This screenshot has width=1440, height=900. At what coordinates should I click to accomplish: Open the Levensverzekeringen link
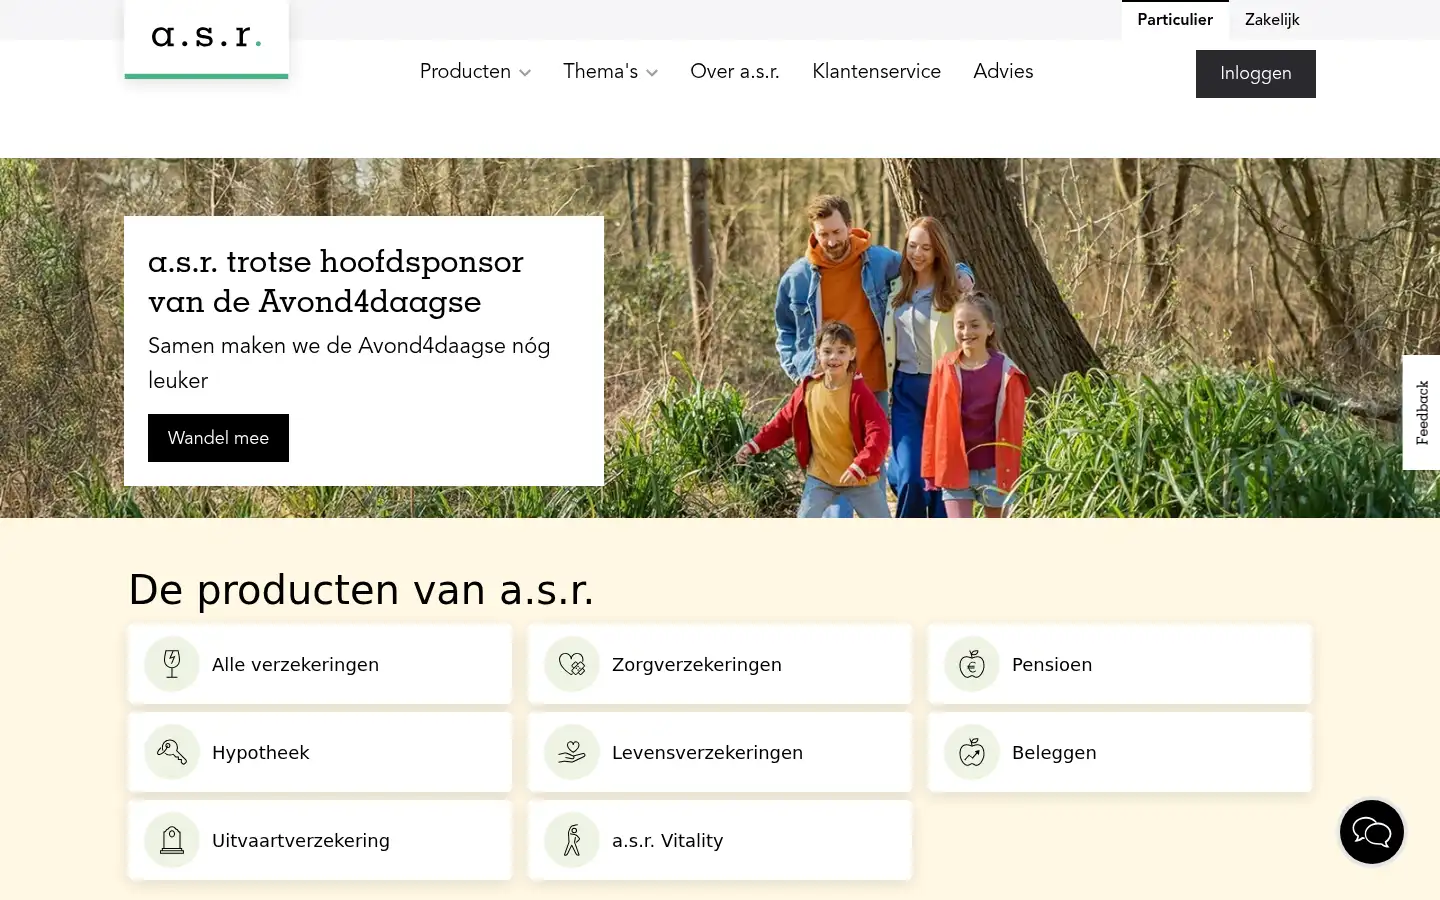click(720, 752)
